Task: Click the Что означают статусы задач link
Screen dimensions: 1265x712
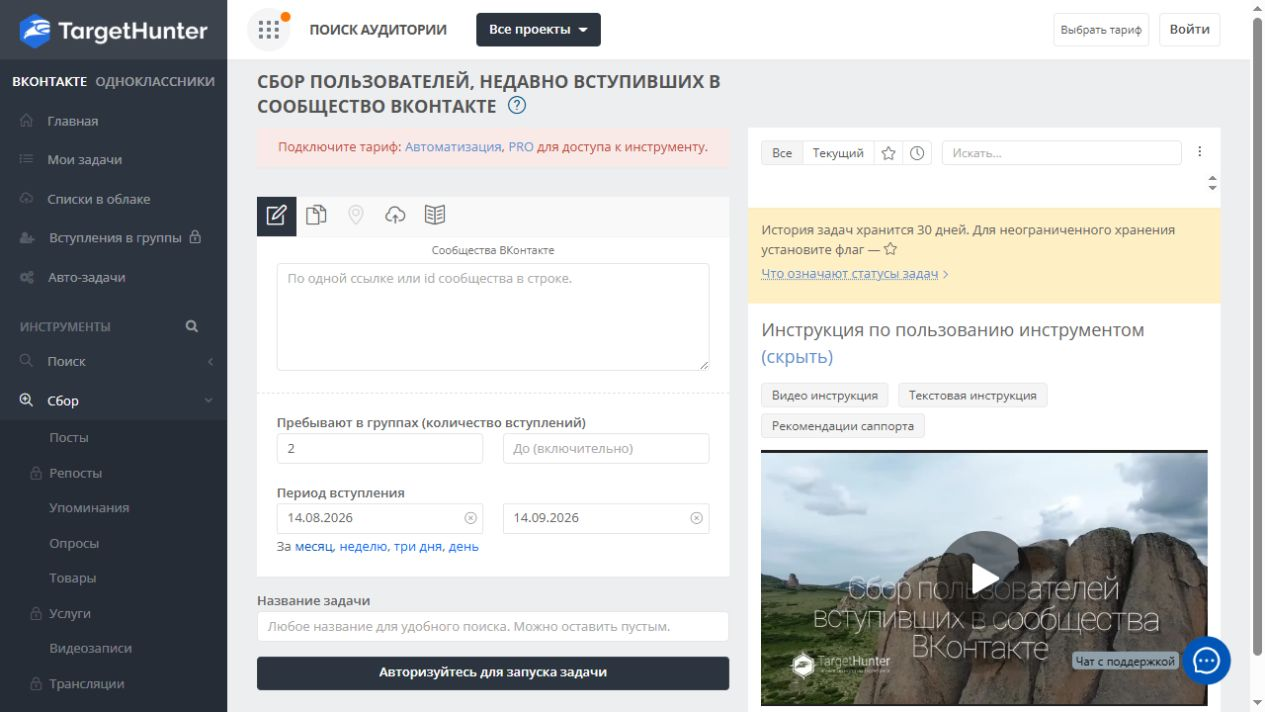Action: 850,274
